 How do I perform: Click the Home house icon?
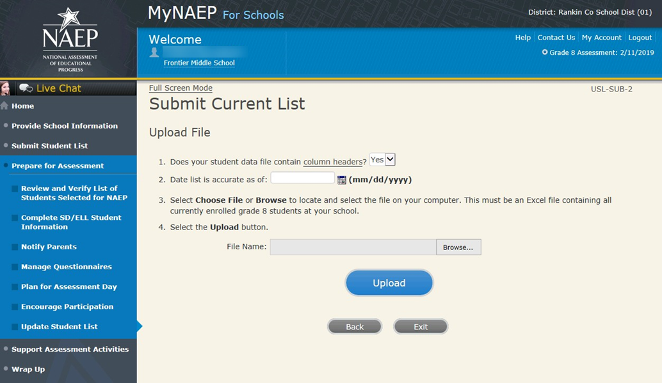5,106
